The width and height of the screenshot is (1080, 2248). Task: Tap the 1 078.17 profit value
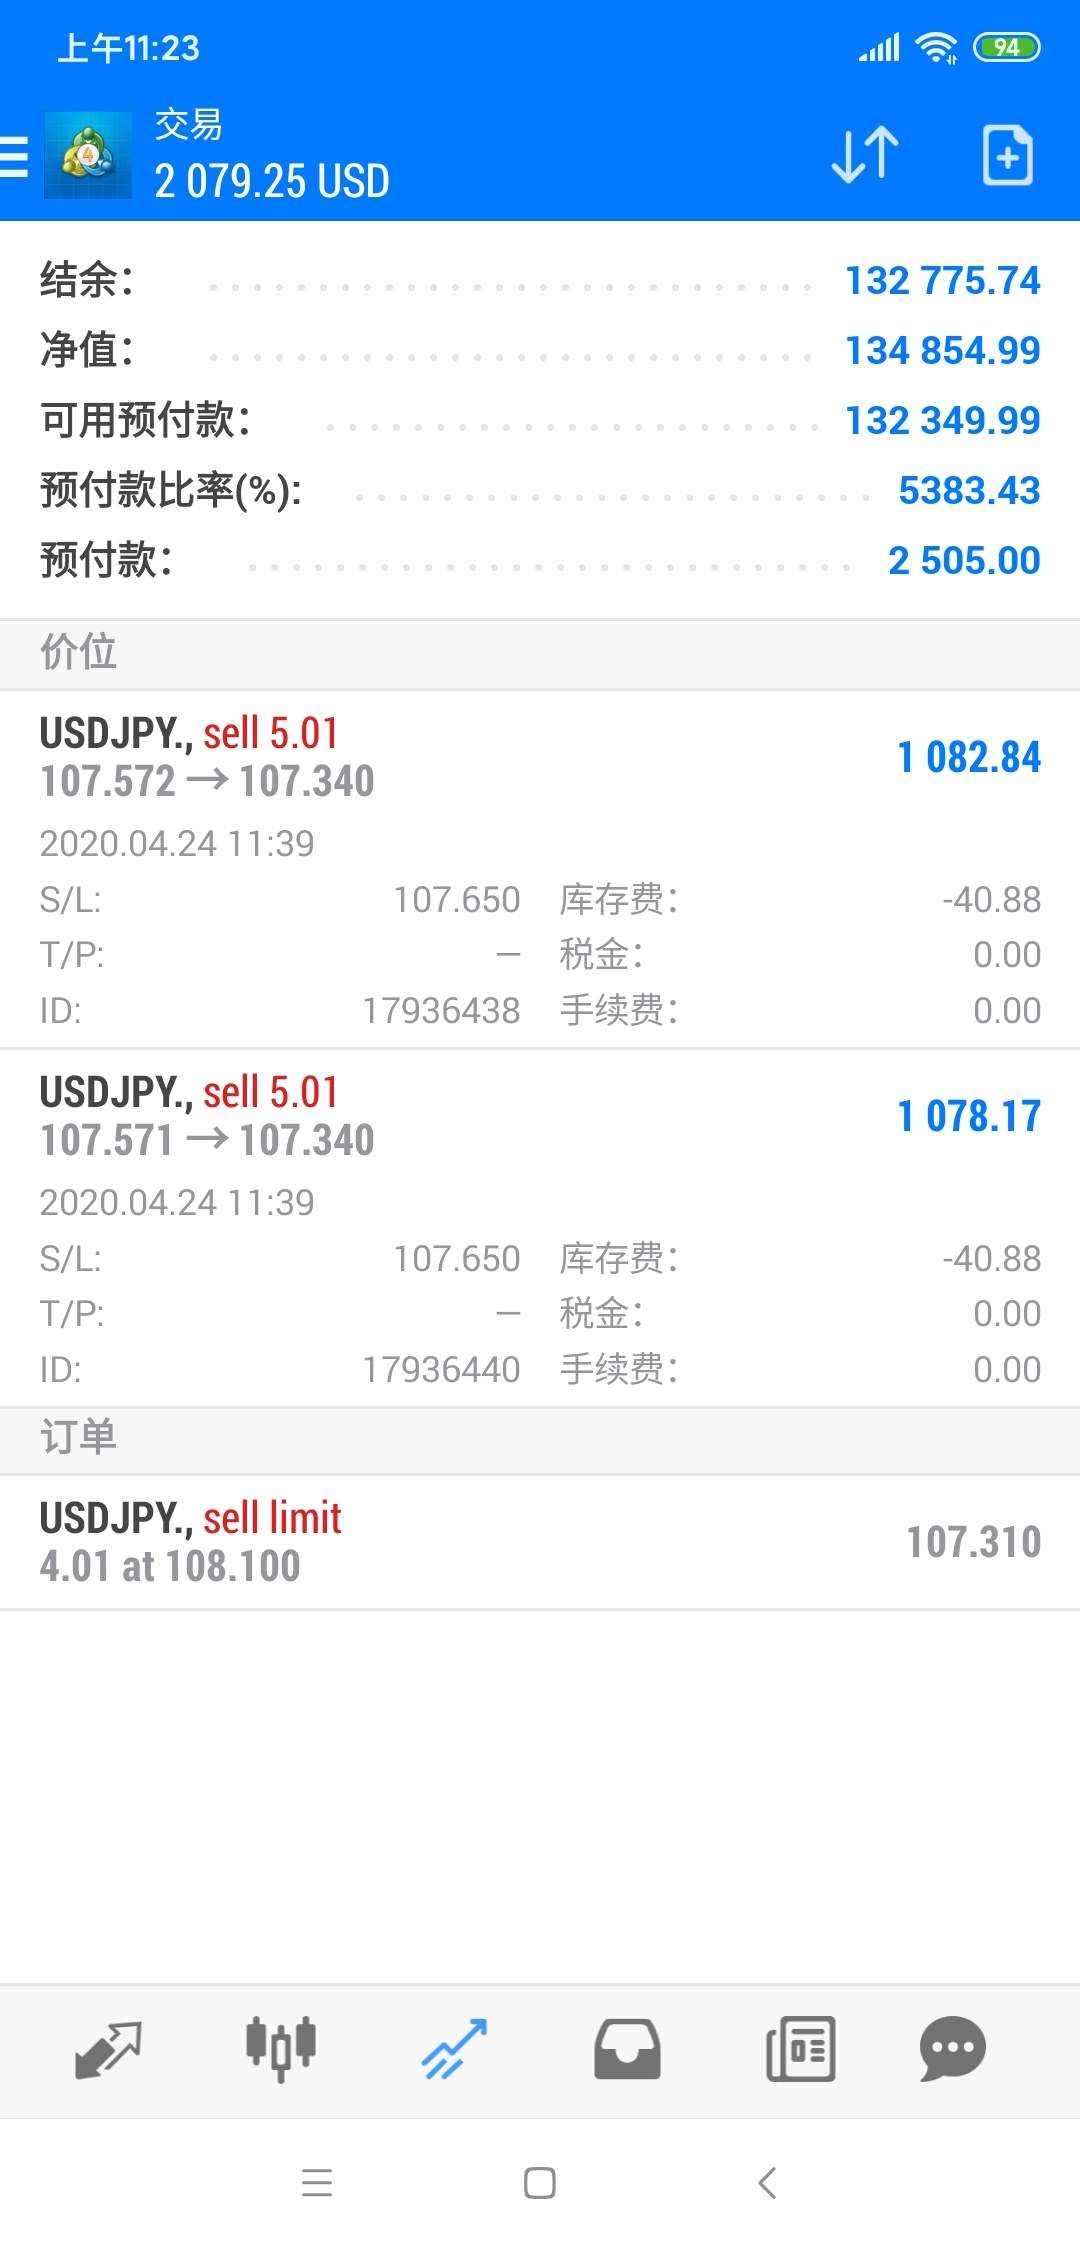[968, 1117]
